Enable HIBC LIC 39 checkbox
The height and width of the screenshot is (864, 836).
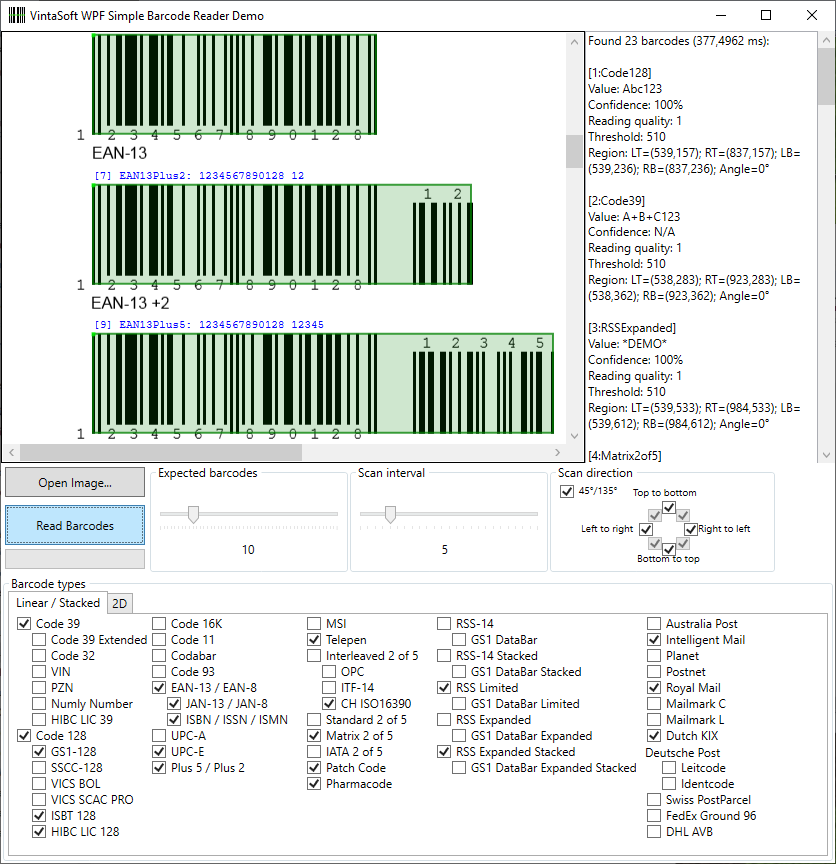pos(39,719)
